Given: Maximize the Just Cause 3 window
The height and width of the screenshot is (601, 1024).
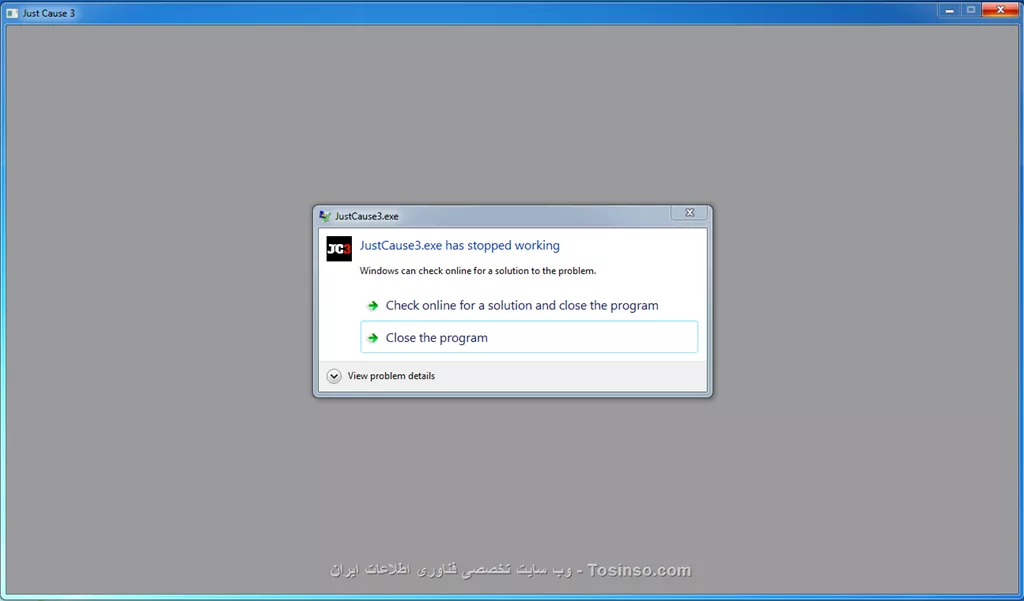Looking at the screenshot, I should [970, 10].
